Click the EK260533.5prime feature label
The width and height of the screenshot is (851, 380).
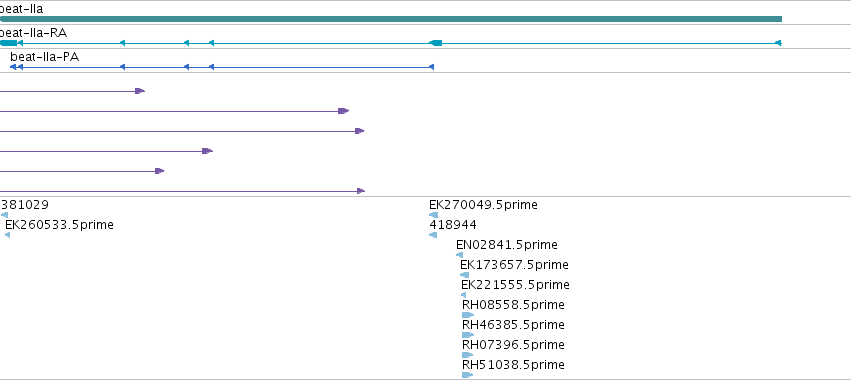(59, 225)
